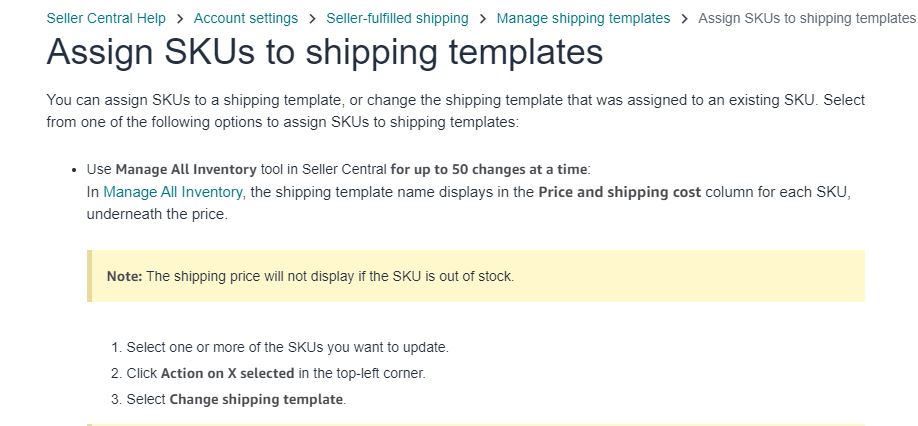Open the teal Manage All Inventory link
The image size is (918, 426).
coord(173,192)
